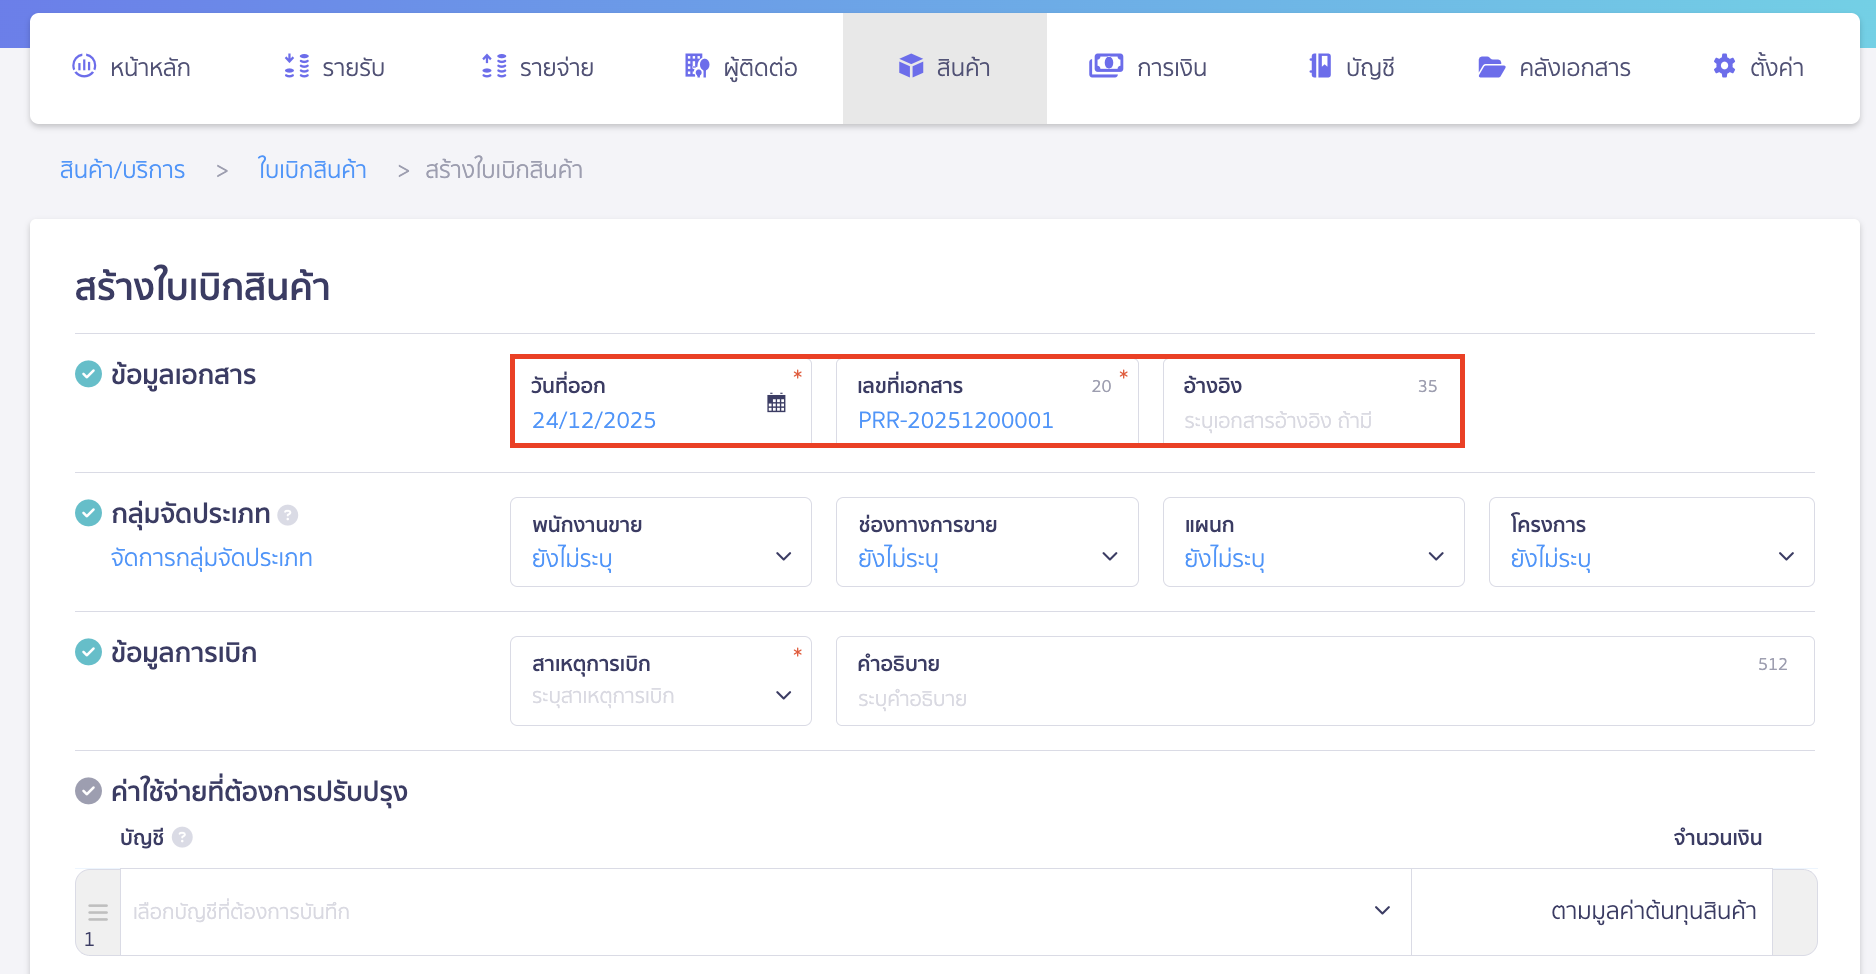Viewport: 1876px width, 974px height.
Task: Click the help icon beside กลุ่มจัดประเภท
Action: tap(288, 515)
